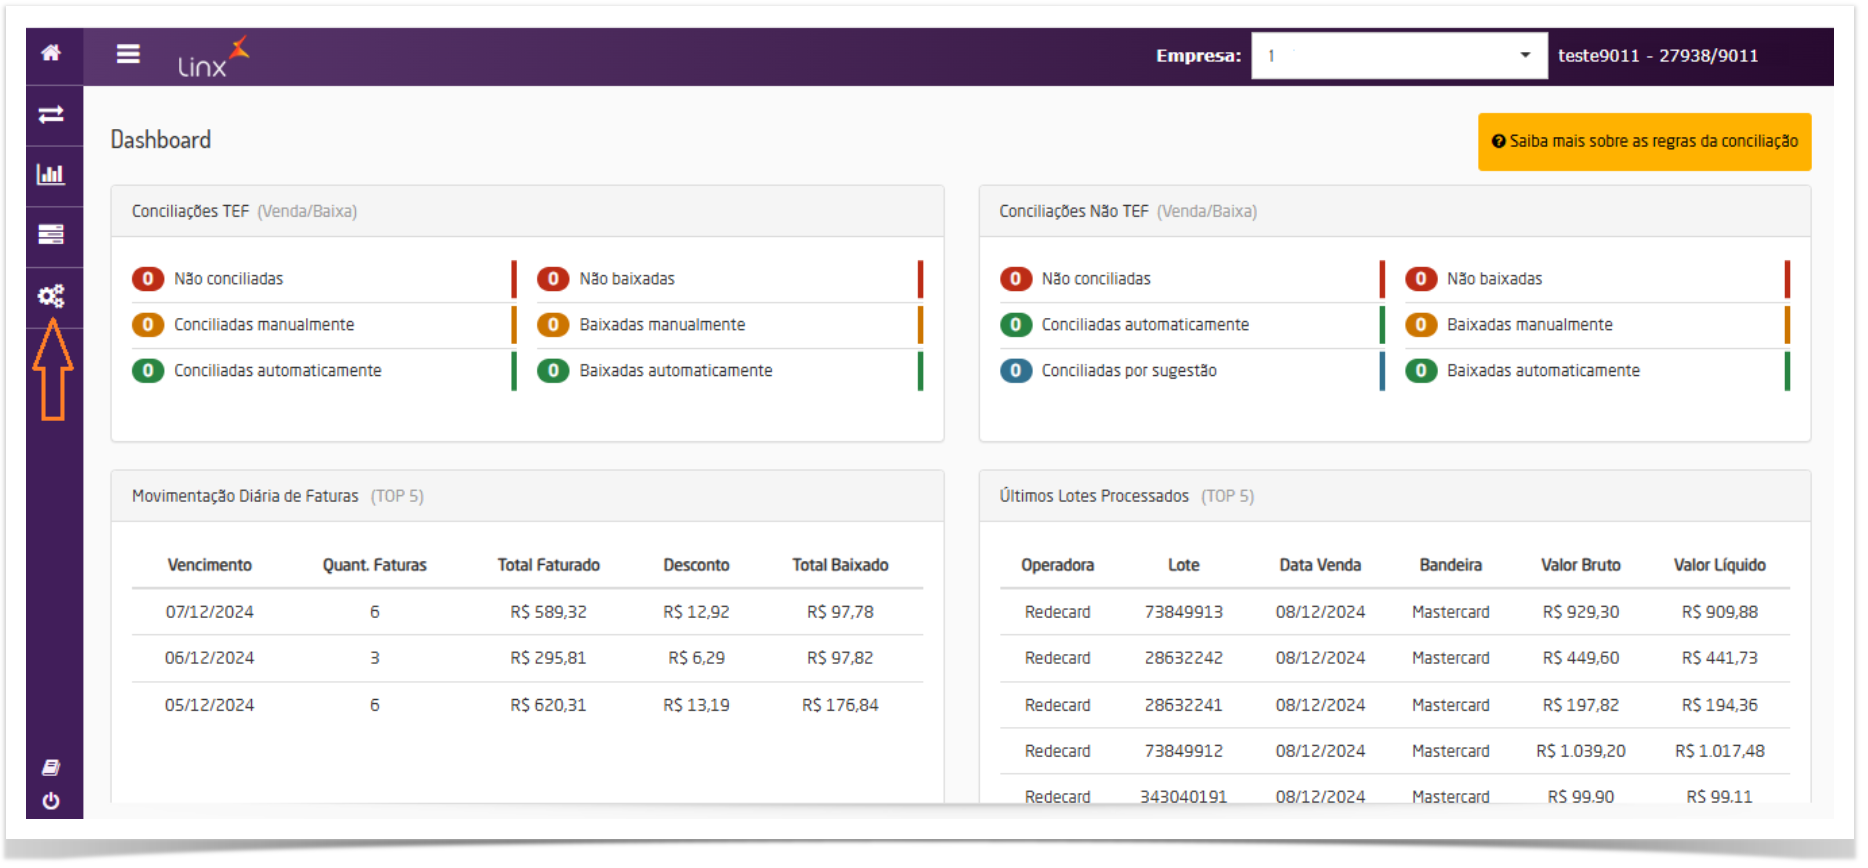The width and height of the screenshot is (1868, 868).
Task: Click the power logout icon
Action: [51, 801]
